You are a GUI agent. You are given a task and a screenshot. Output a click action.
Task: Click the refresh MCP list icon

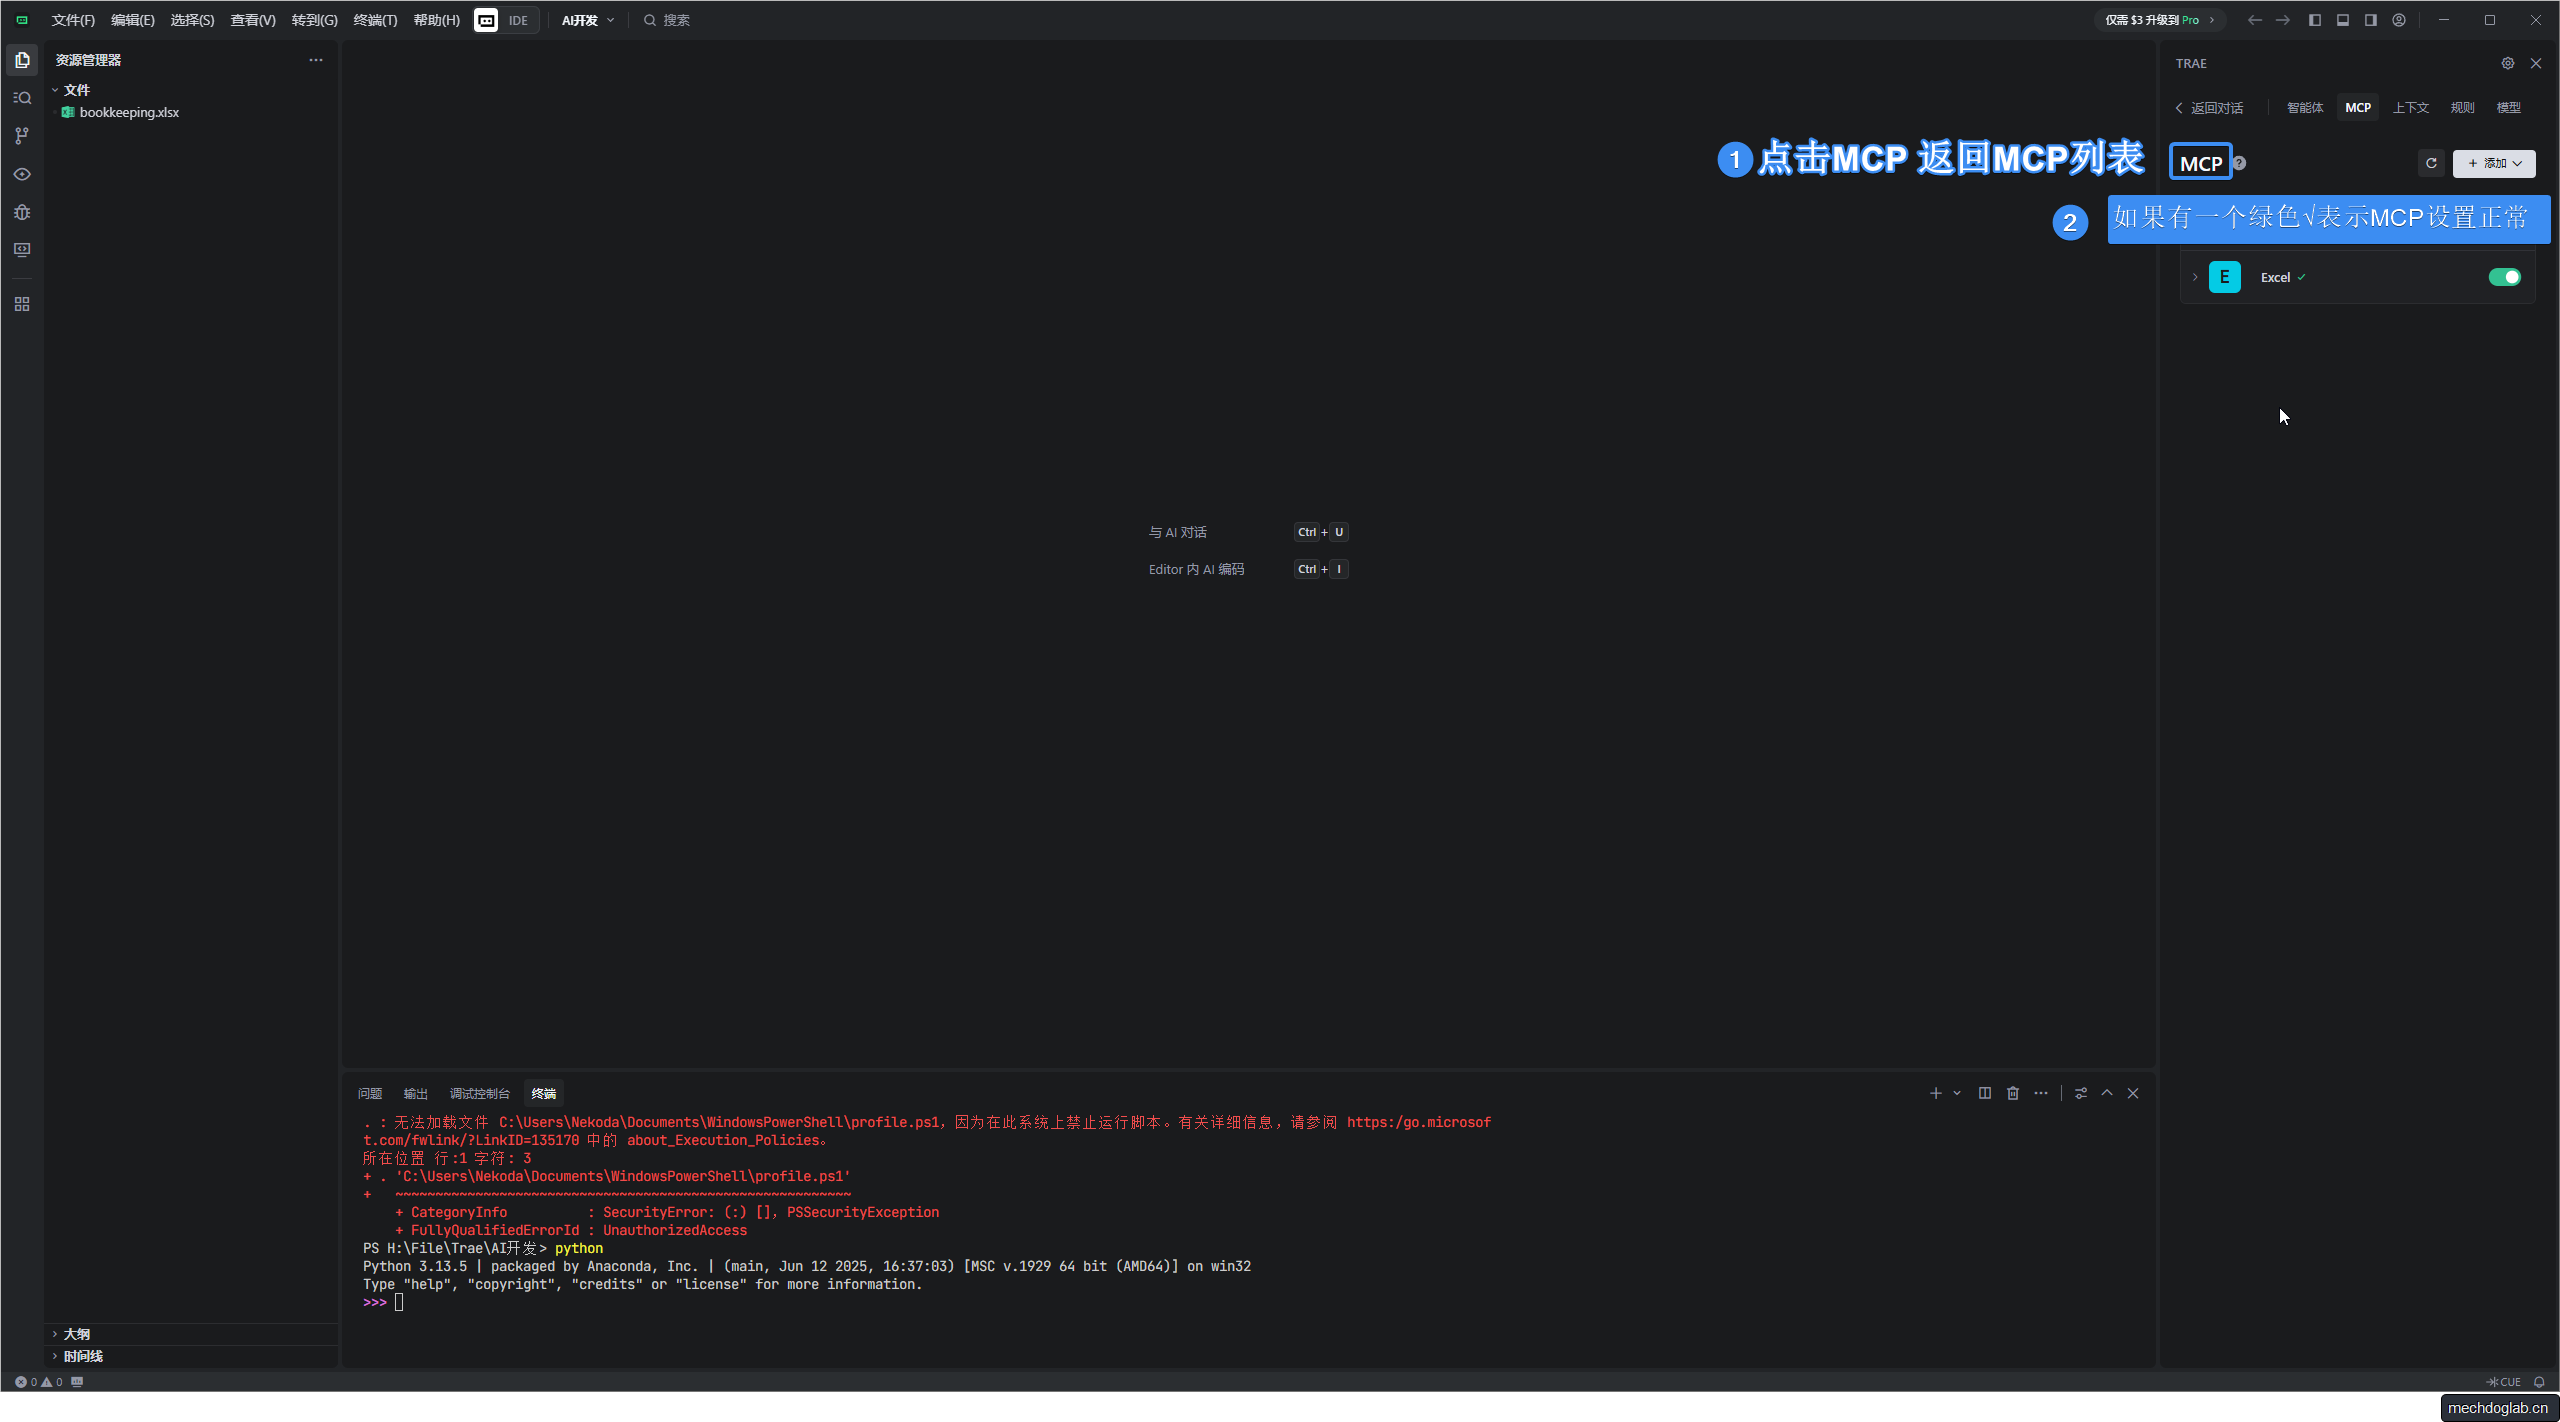pos(2431,163)
